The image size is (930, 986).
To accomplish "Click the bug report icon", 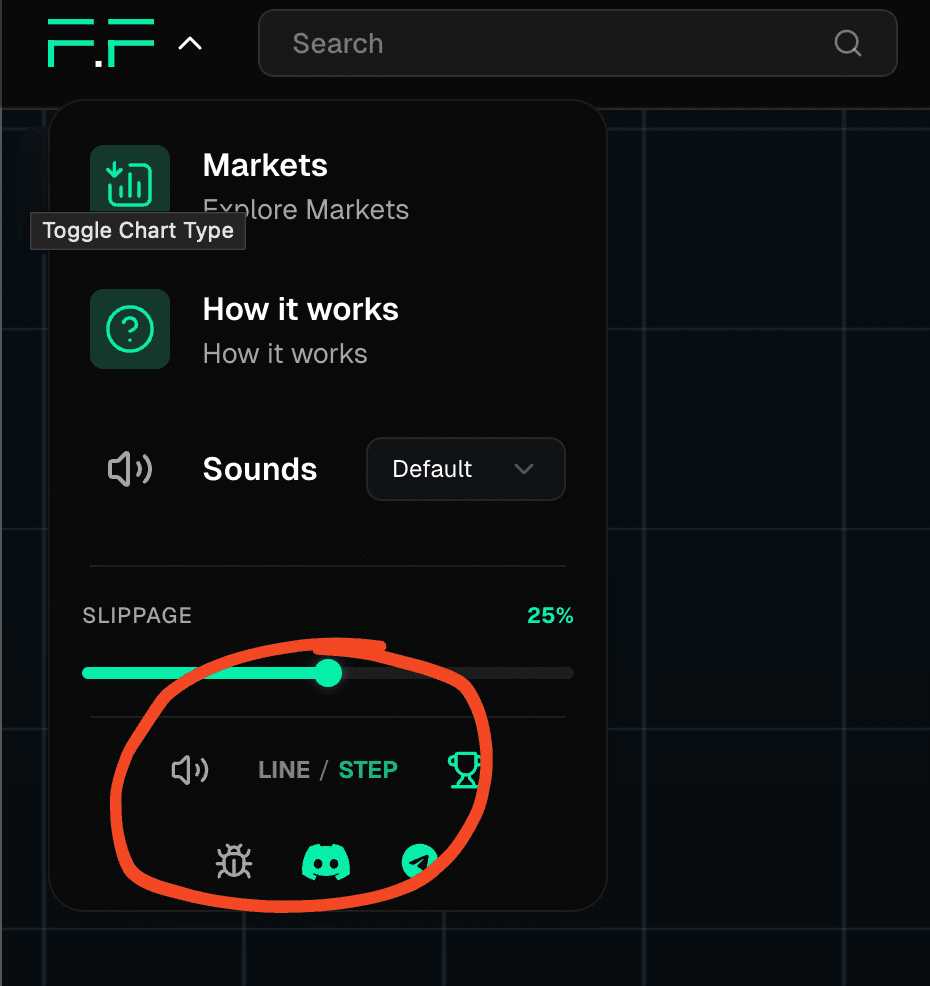I will tap(233, 861).
